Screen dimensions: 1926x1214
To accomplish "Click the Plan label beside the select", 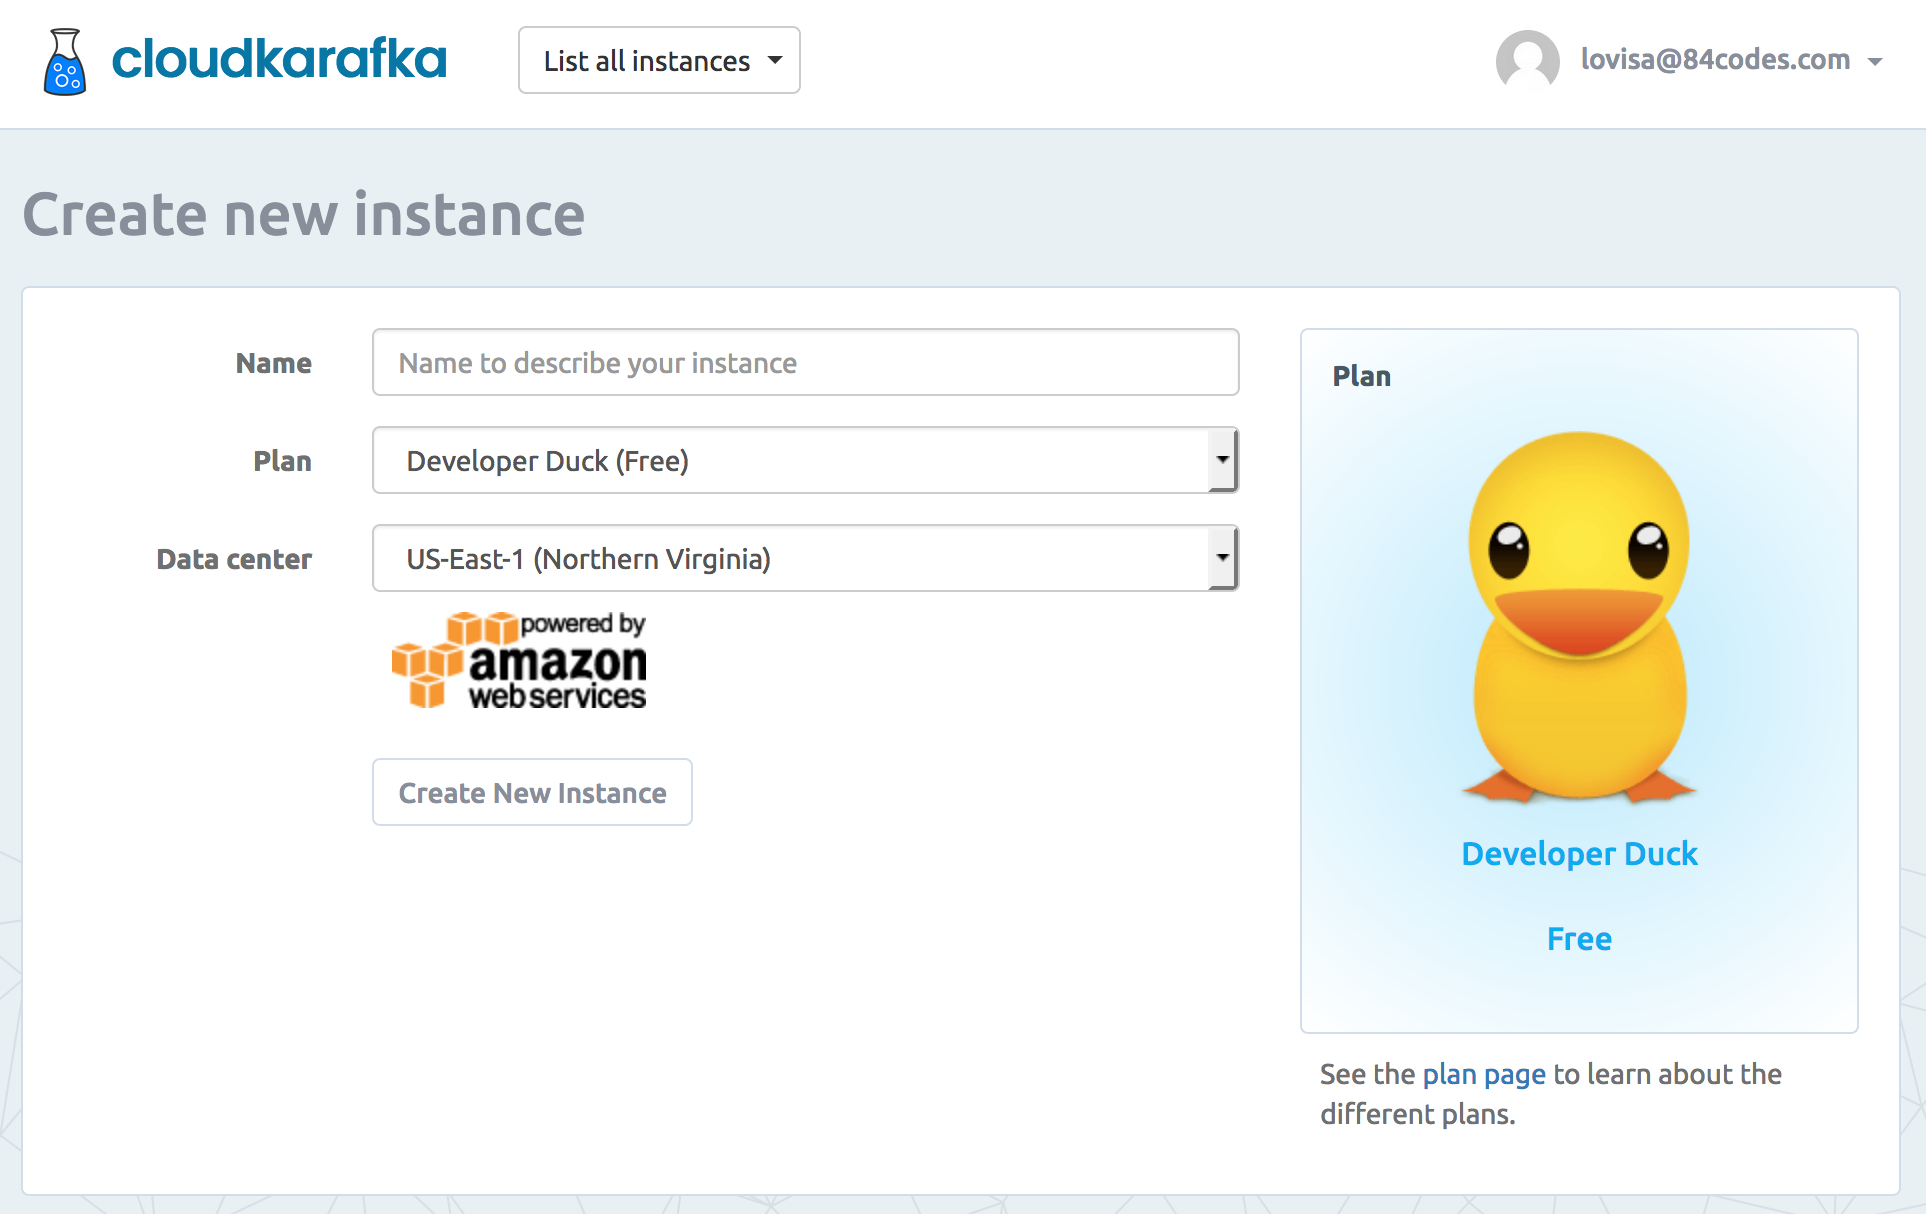I will tap(282, 461).
